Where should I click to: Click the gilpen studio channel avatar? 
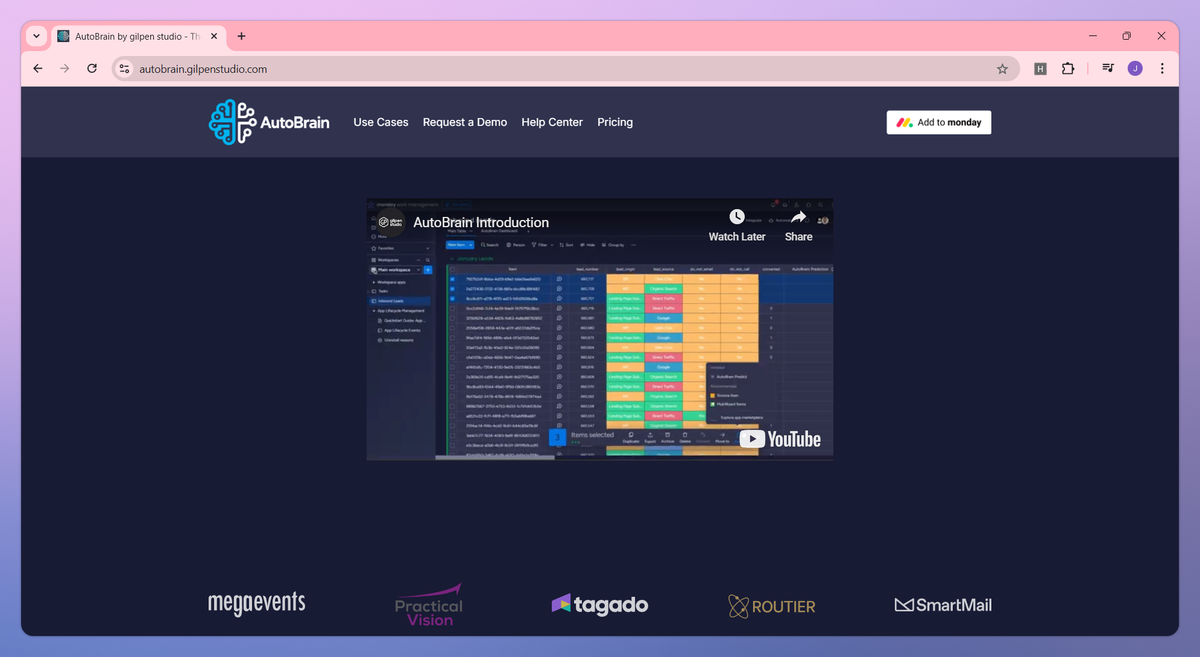[390, 222]
